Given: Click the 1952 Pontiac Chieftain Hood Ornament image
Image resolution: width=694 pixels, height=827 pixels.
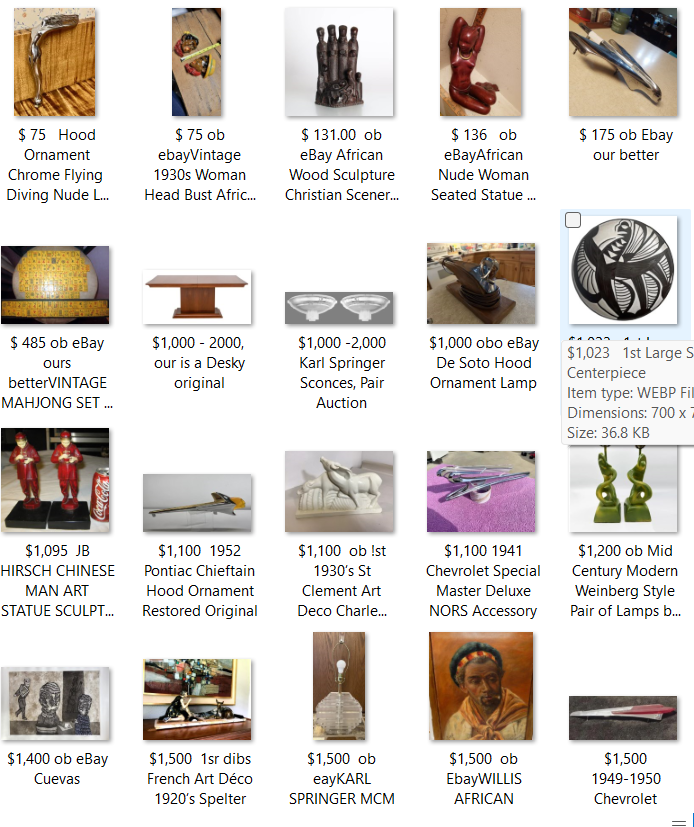Looking at the screenshot, I should (197, 503).
